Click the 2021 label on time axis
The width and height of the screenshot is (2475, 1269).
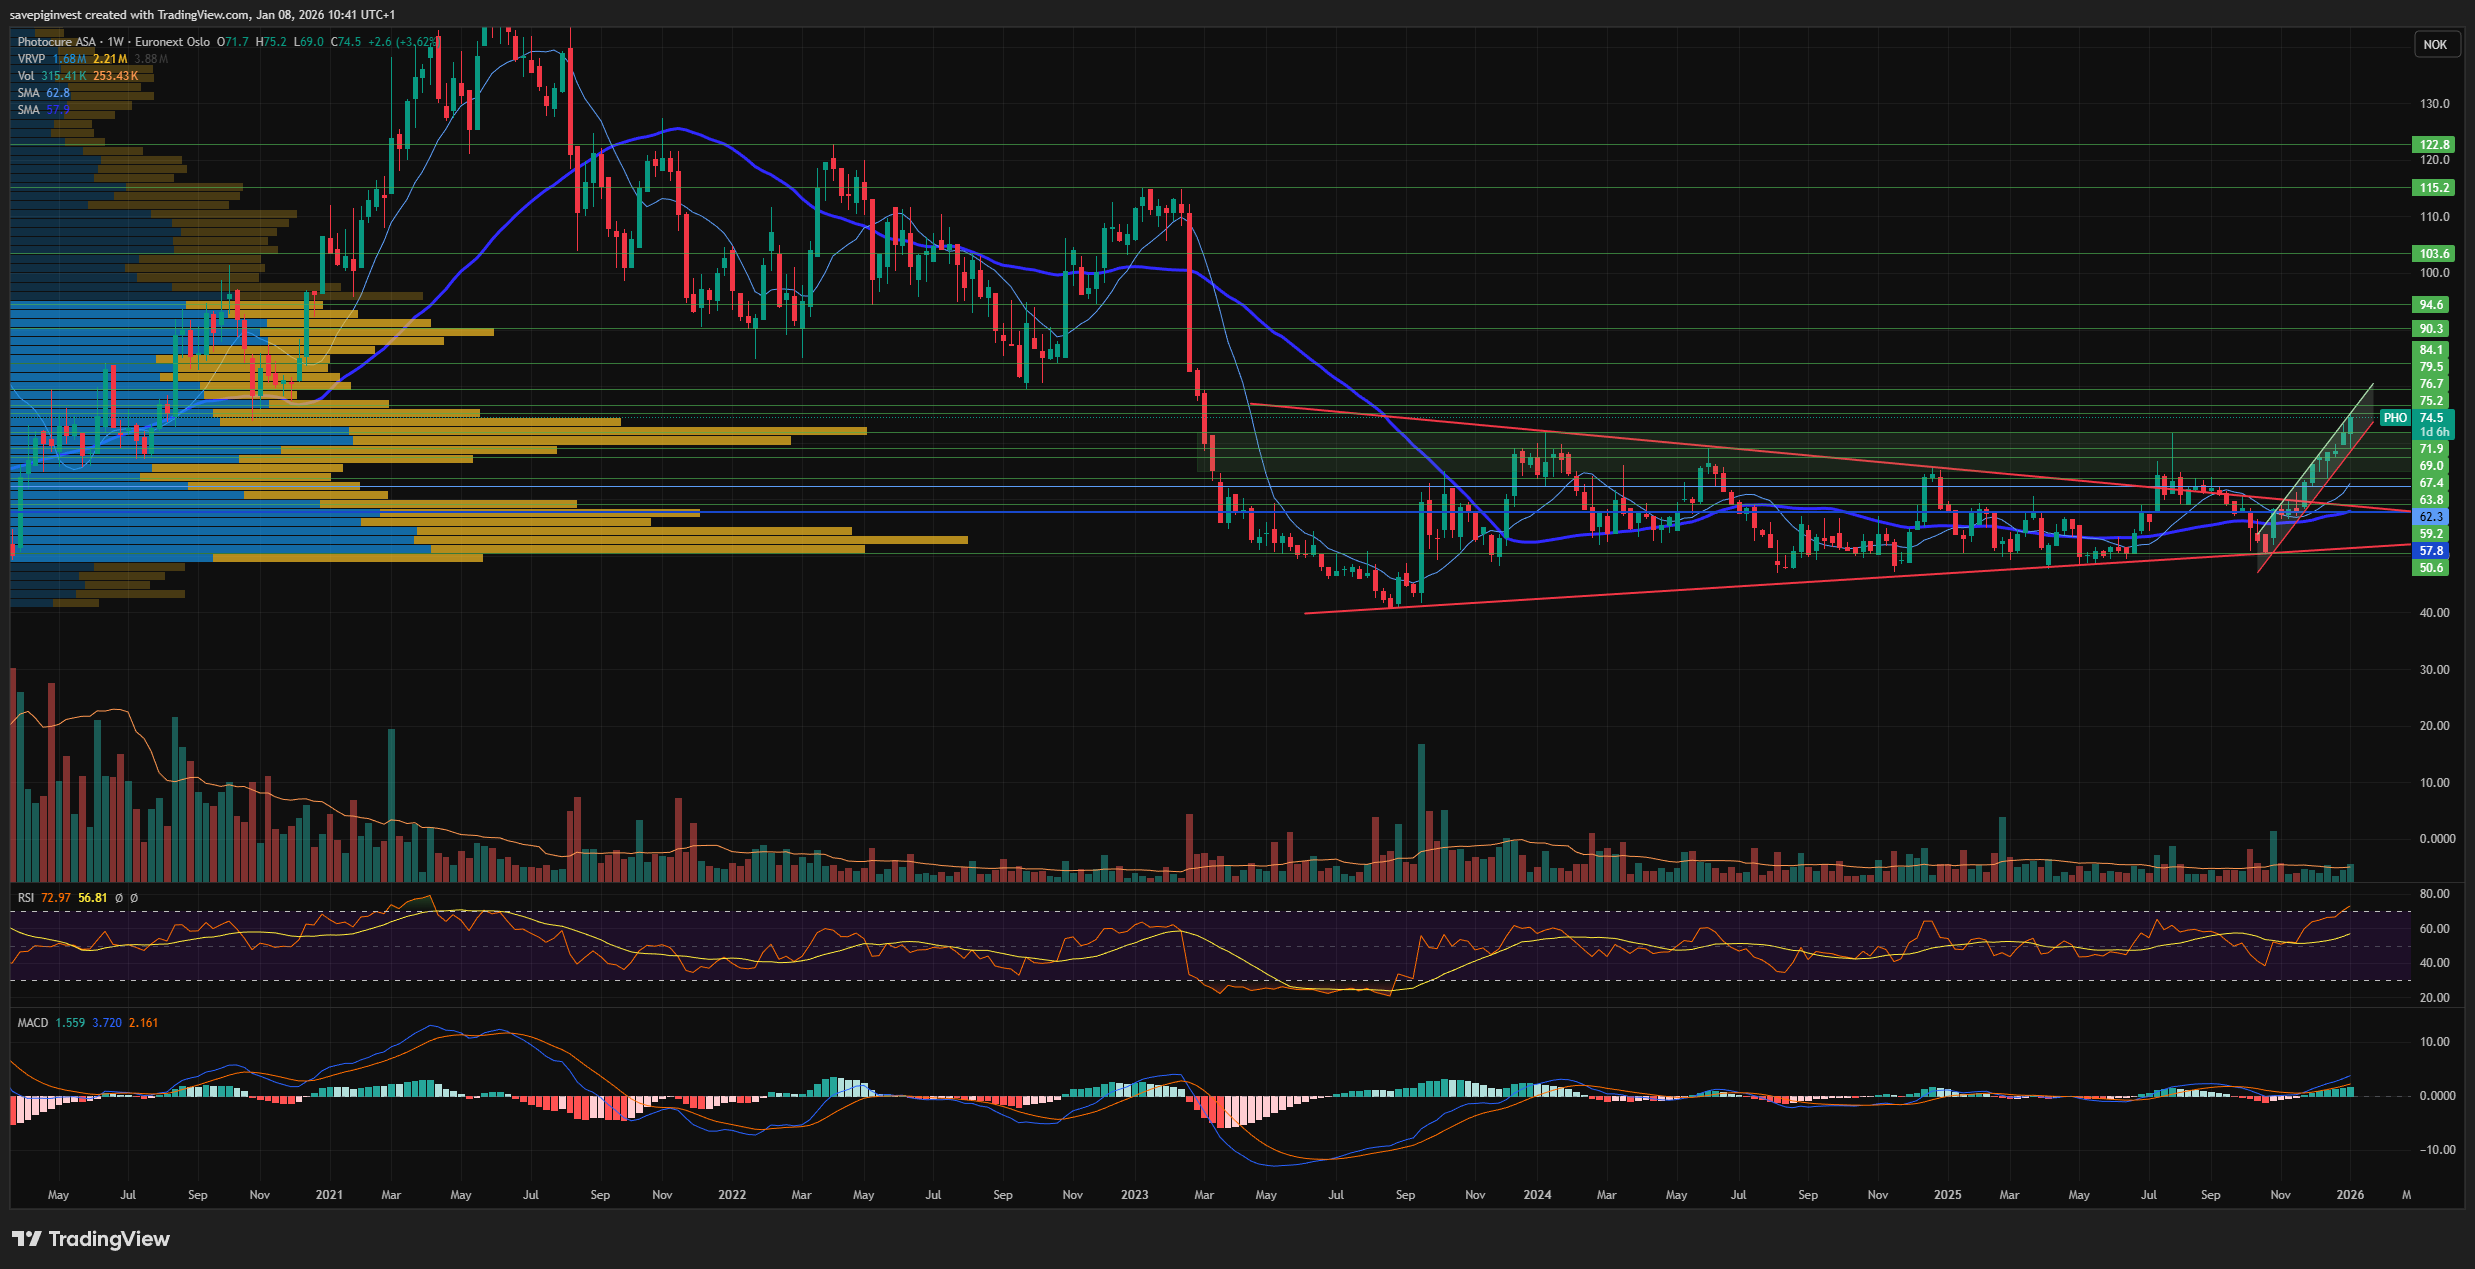click(329, 1195)
